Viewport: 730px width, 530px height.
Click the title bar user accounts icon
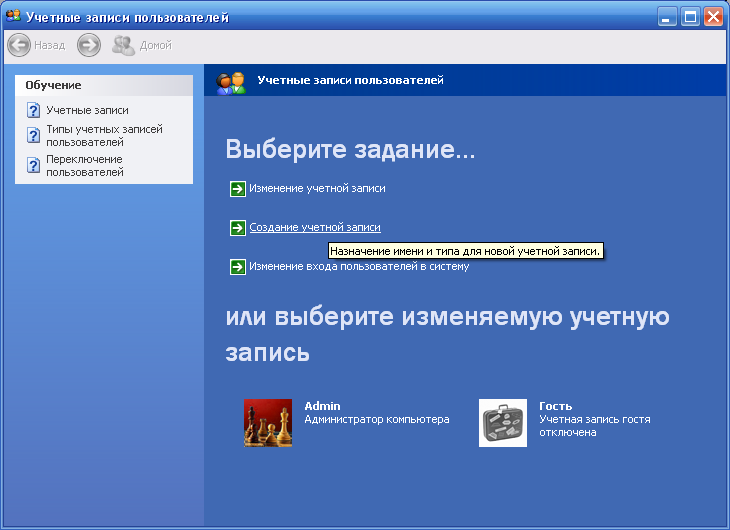pos(14,16)
